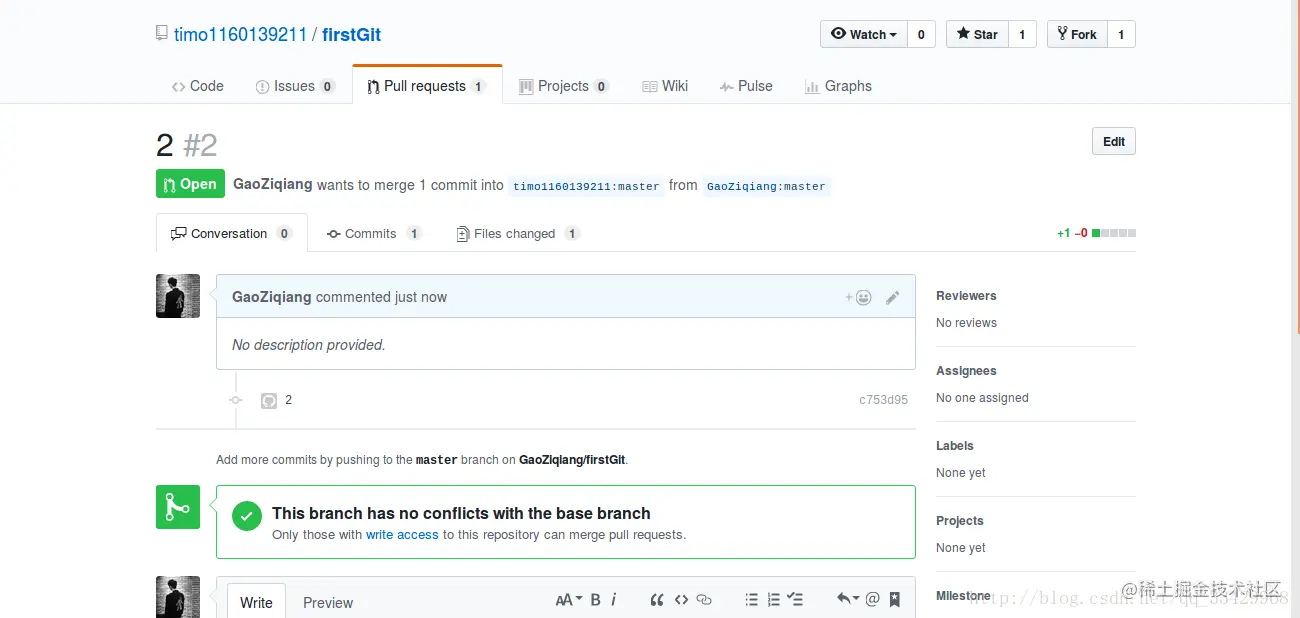Switch to the Files changed tab

pos(515,234)
